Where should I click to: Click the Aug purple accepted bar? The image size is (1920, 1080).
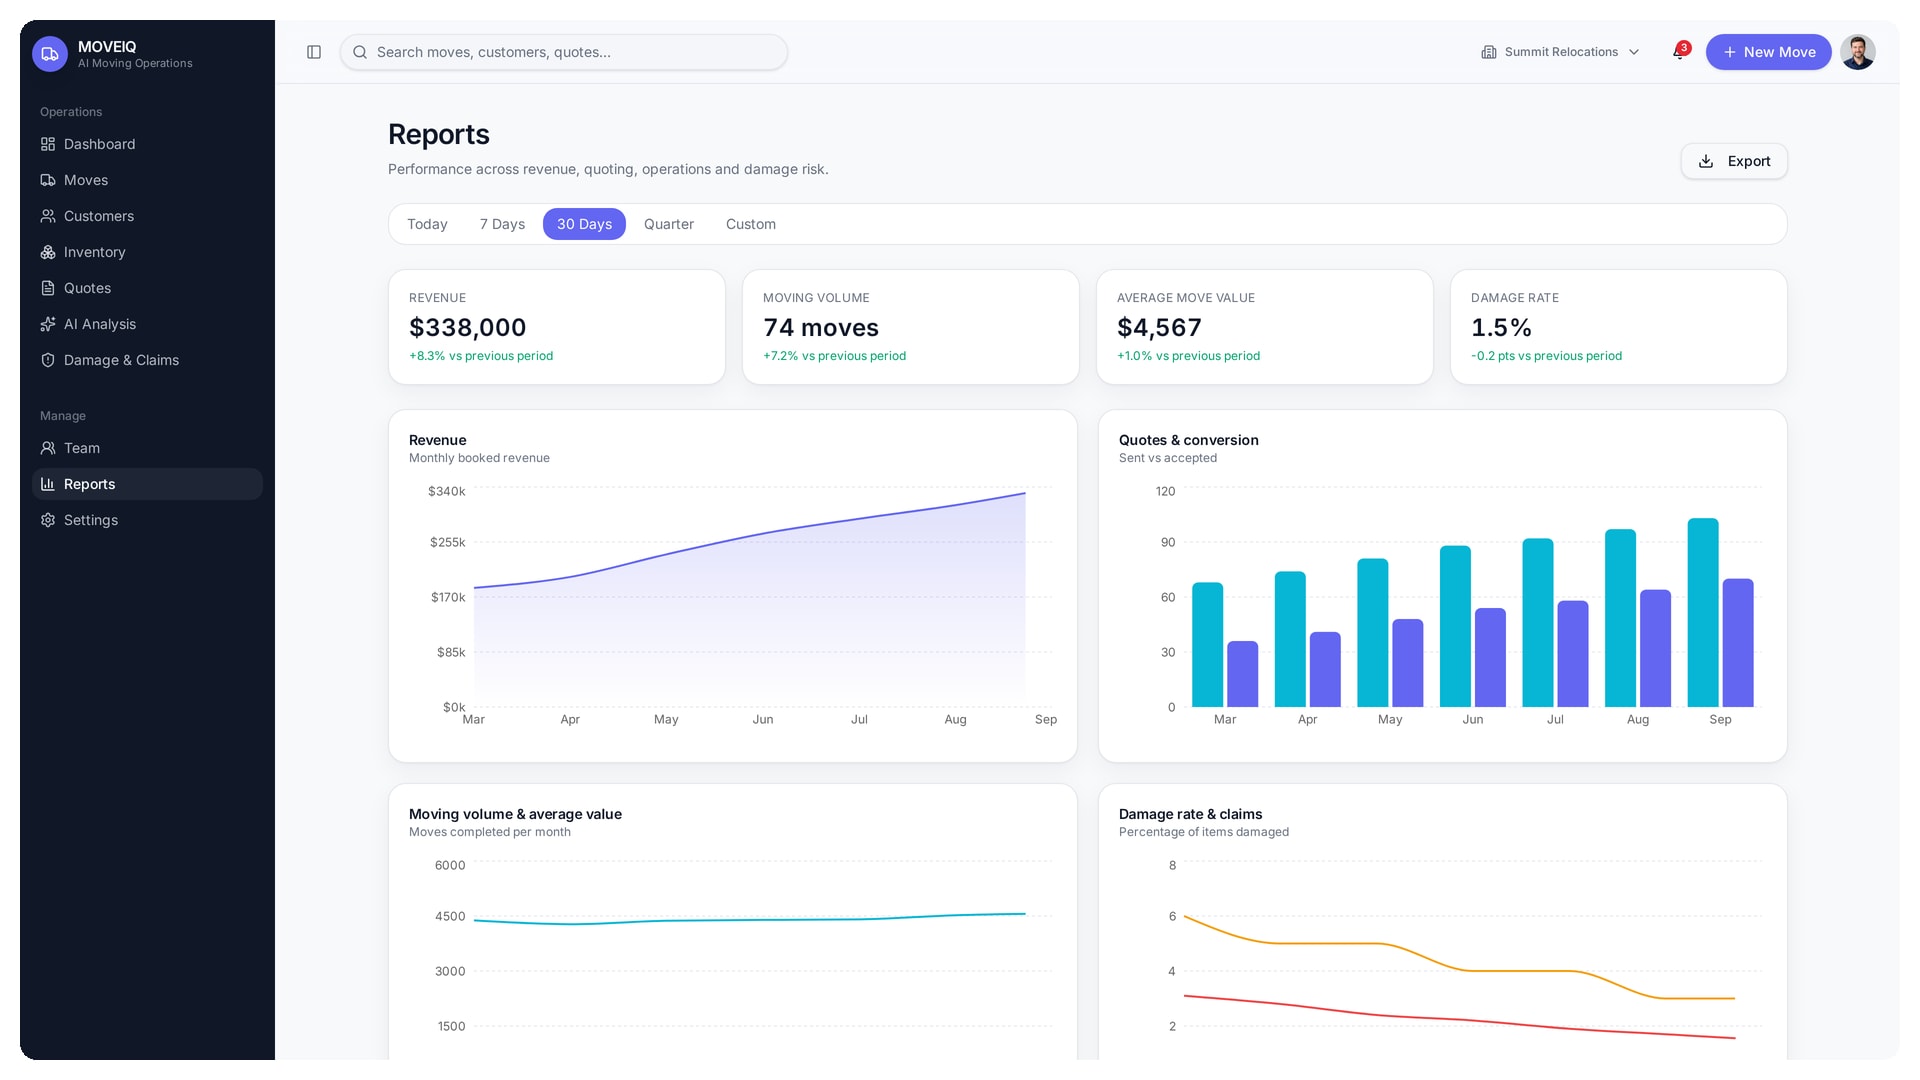(1656, 648)
